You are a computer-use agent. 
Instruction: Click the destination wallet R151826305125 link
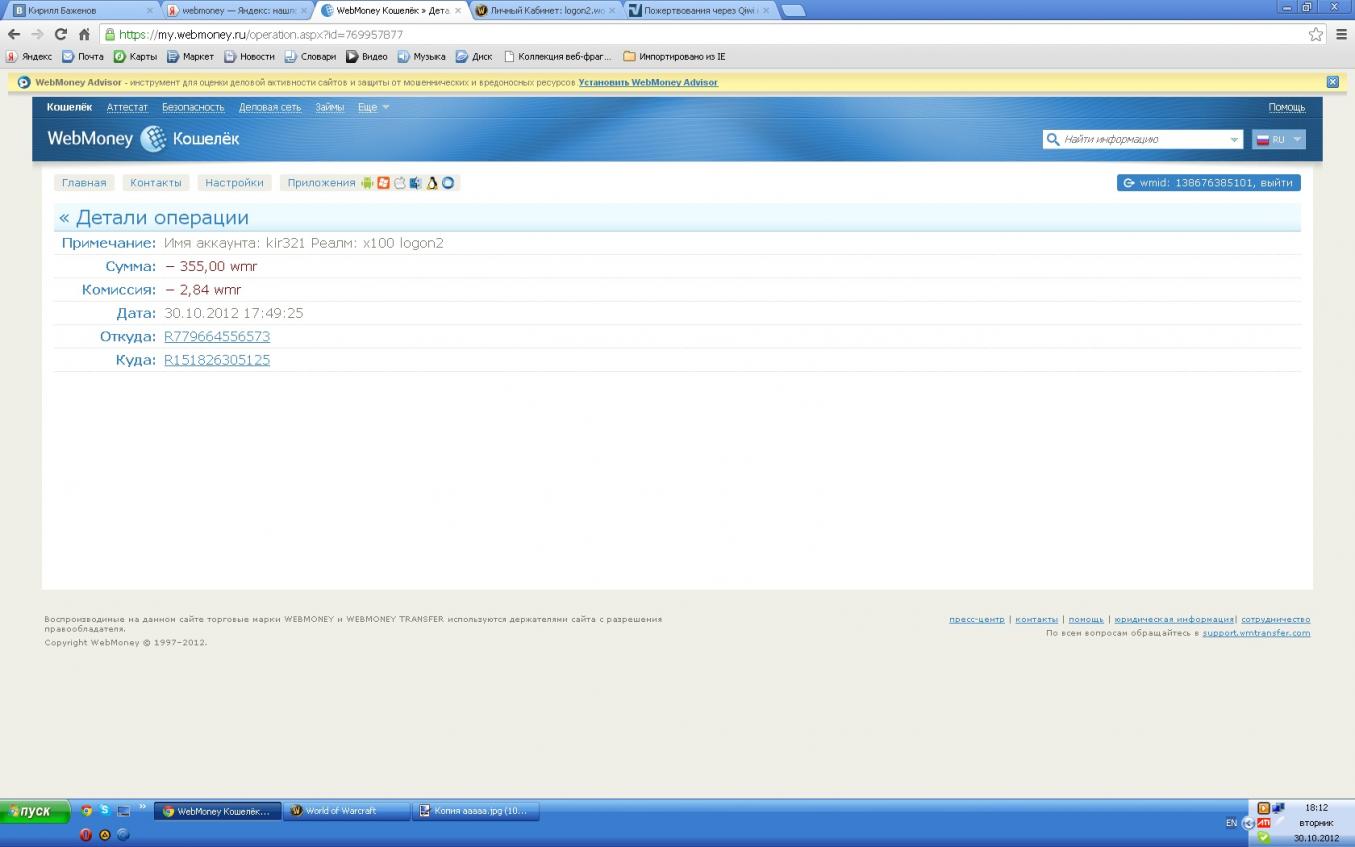point(217,360)
